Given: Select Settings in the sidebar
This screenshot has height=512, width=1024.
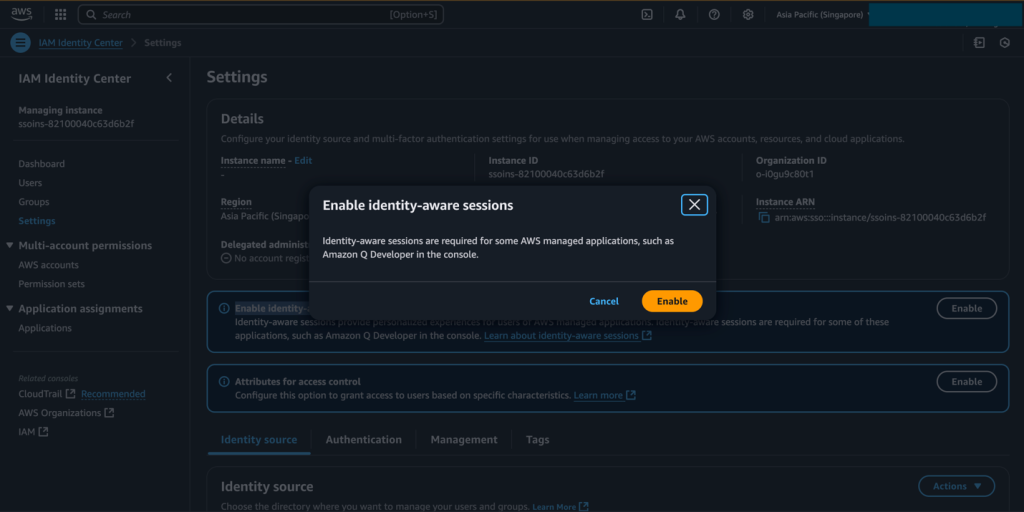Looking at the screenshot, I should point(37,221).
